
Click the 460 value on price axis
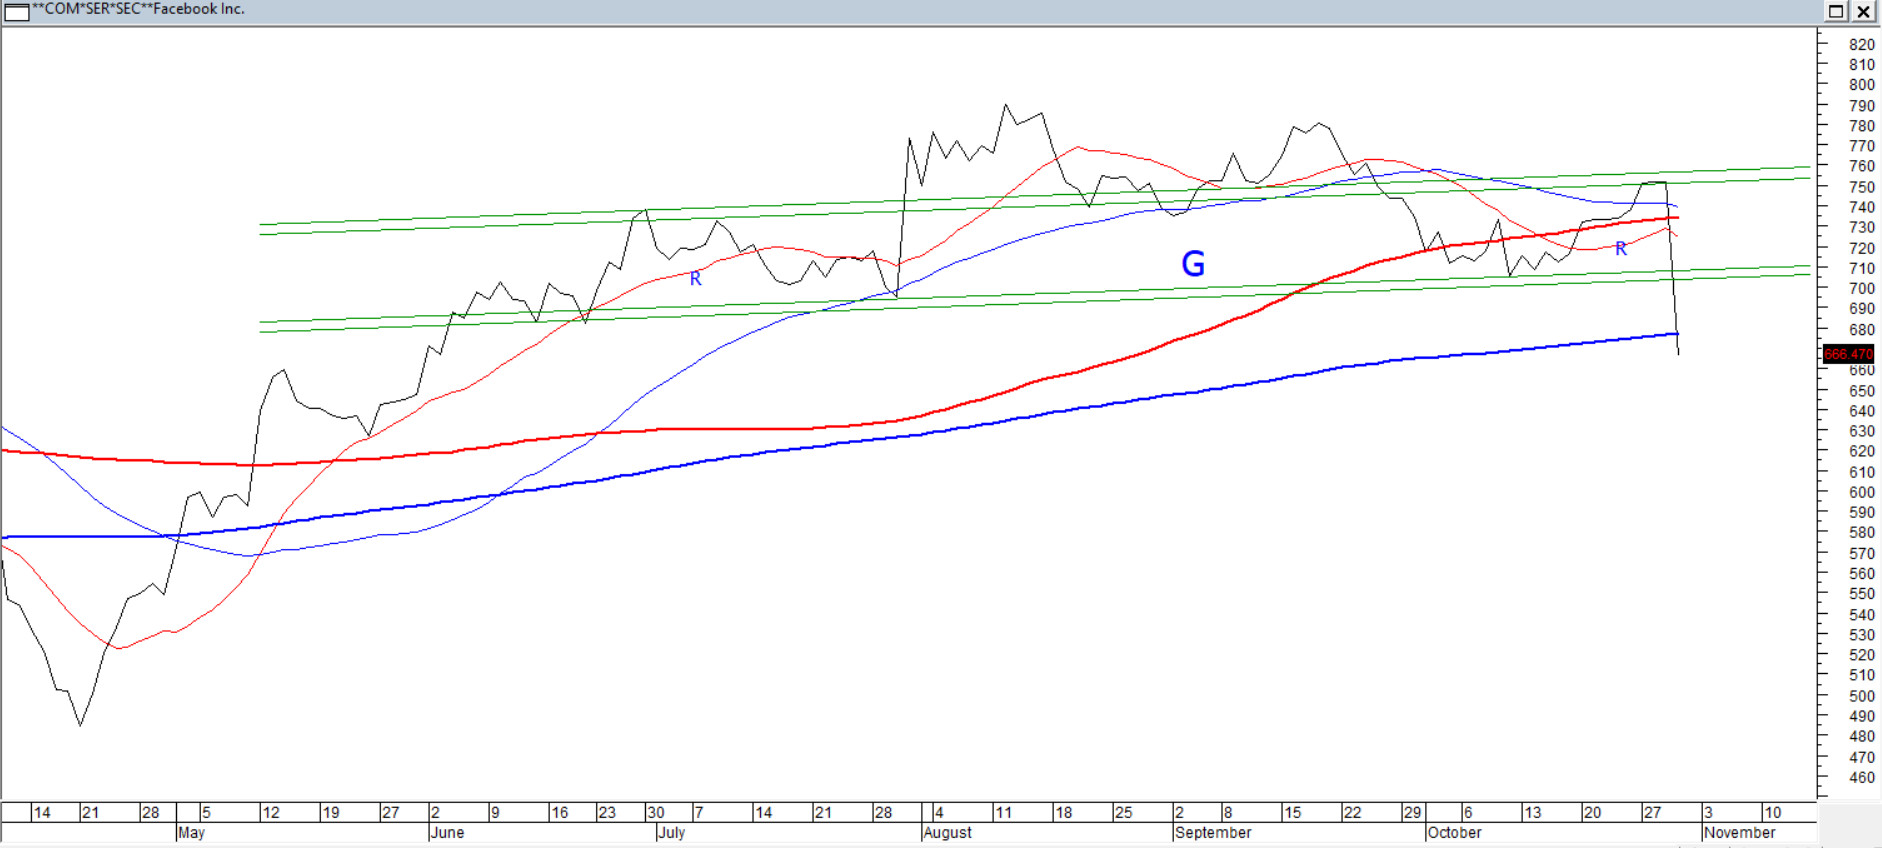[1861, 777]
